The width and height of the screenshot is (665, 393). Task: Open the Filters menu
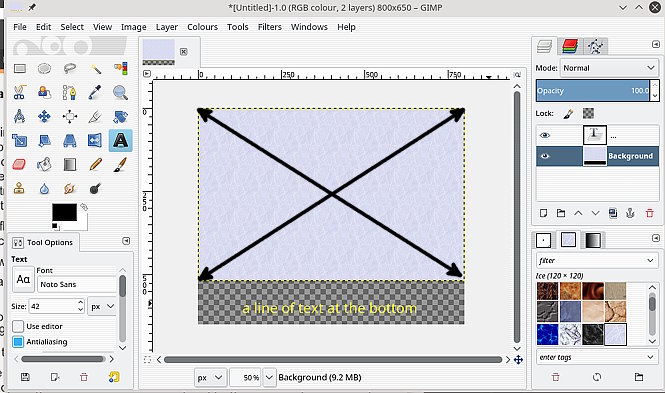[270, 27]
